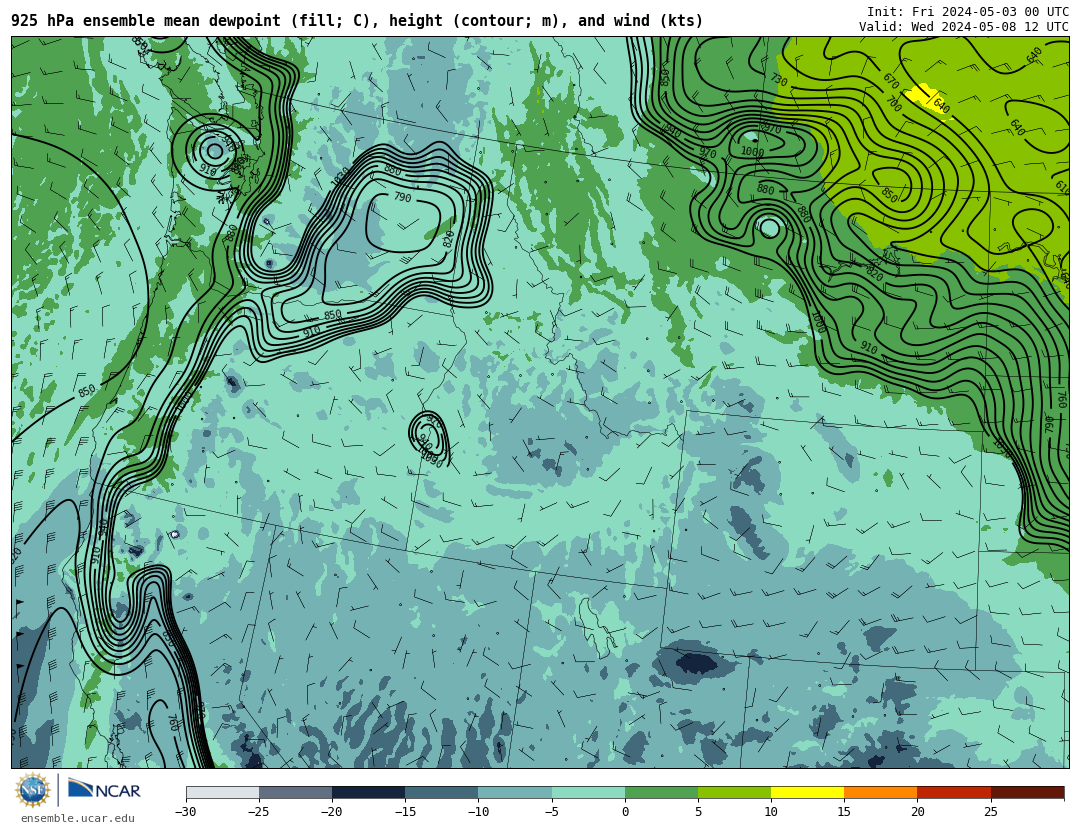Screen dimensions: 1080x831
Task: Click the 'Valid: Wed 2024-05-08 12 UTC' label
Action: point(964,27)
